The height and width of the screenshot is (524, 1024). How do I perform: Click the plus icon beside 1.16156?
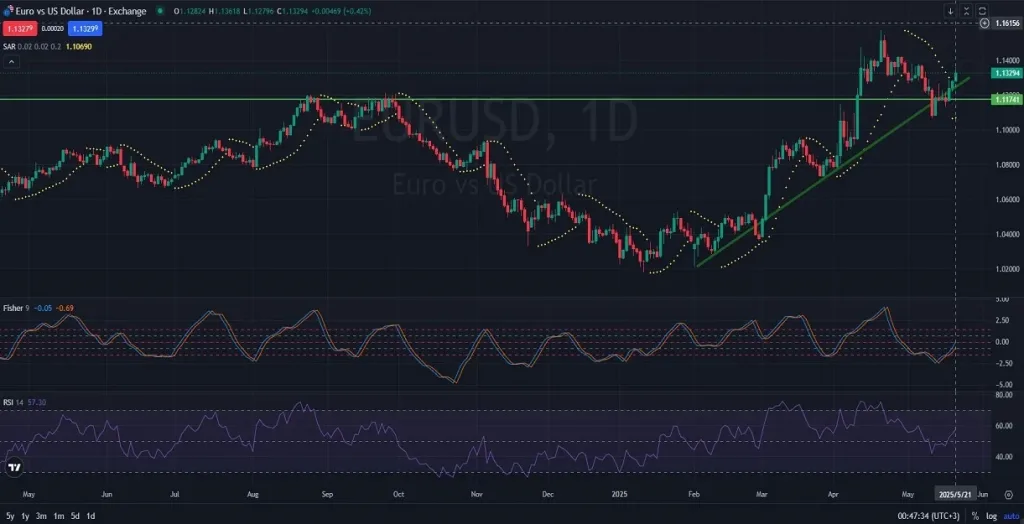(985, 23)
